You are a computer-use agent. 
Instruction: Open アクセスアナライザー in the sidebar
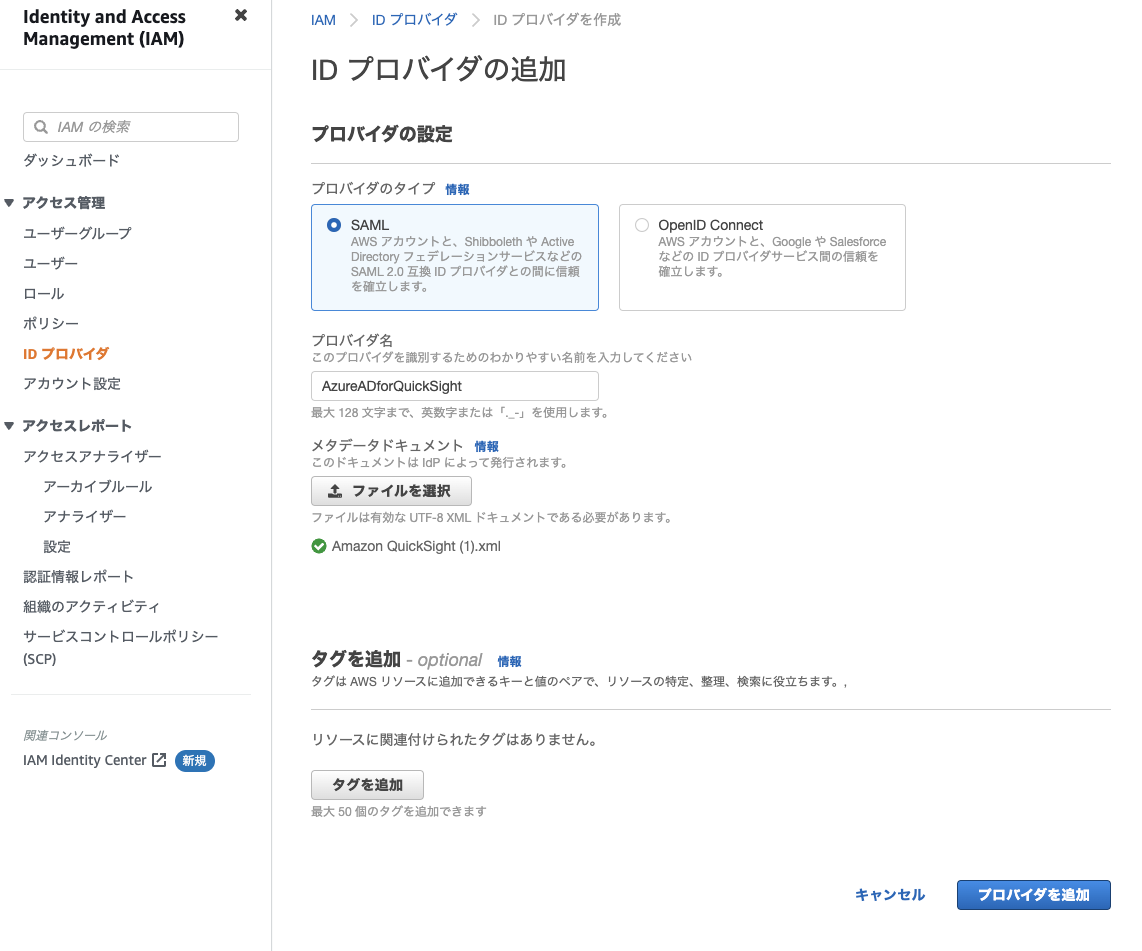92,457
